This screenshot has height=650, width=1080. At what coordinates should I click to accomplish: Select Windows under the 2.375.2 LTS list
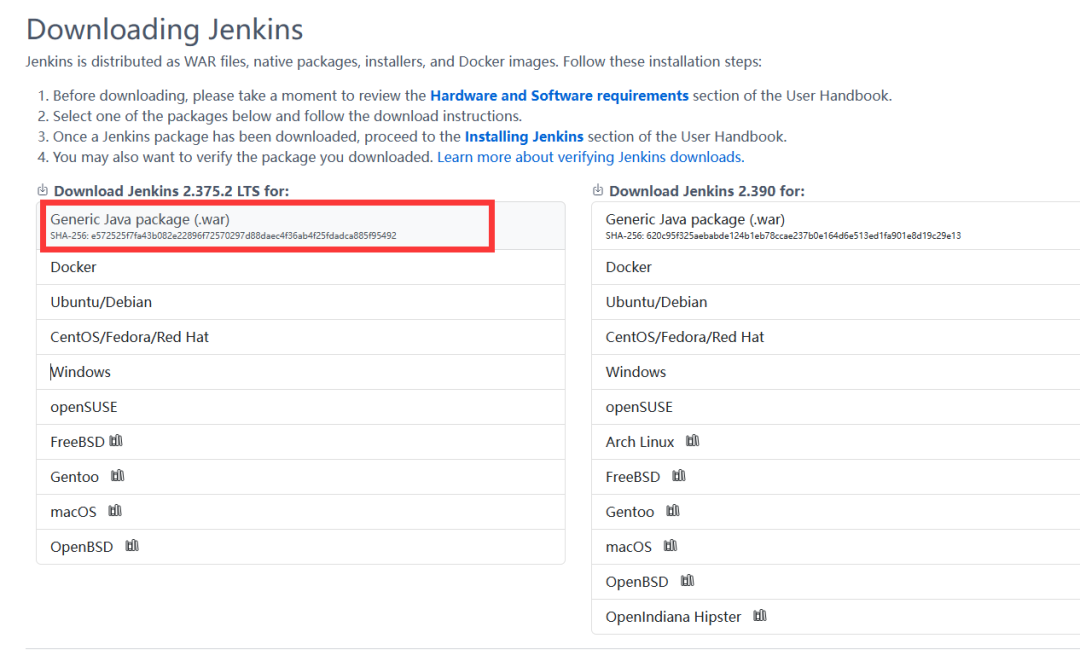[x=300, y=373]
